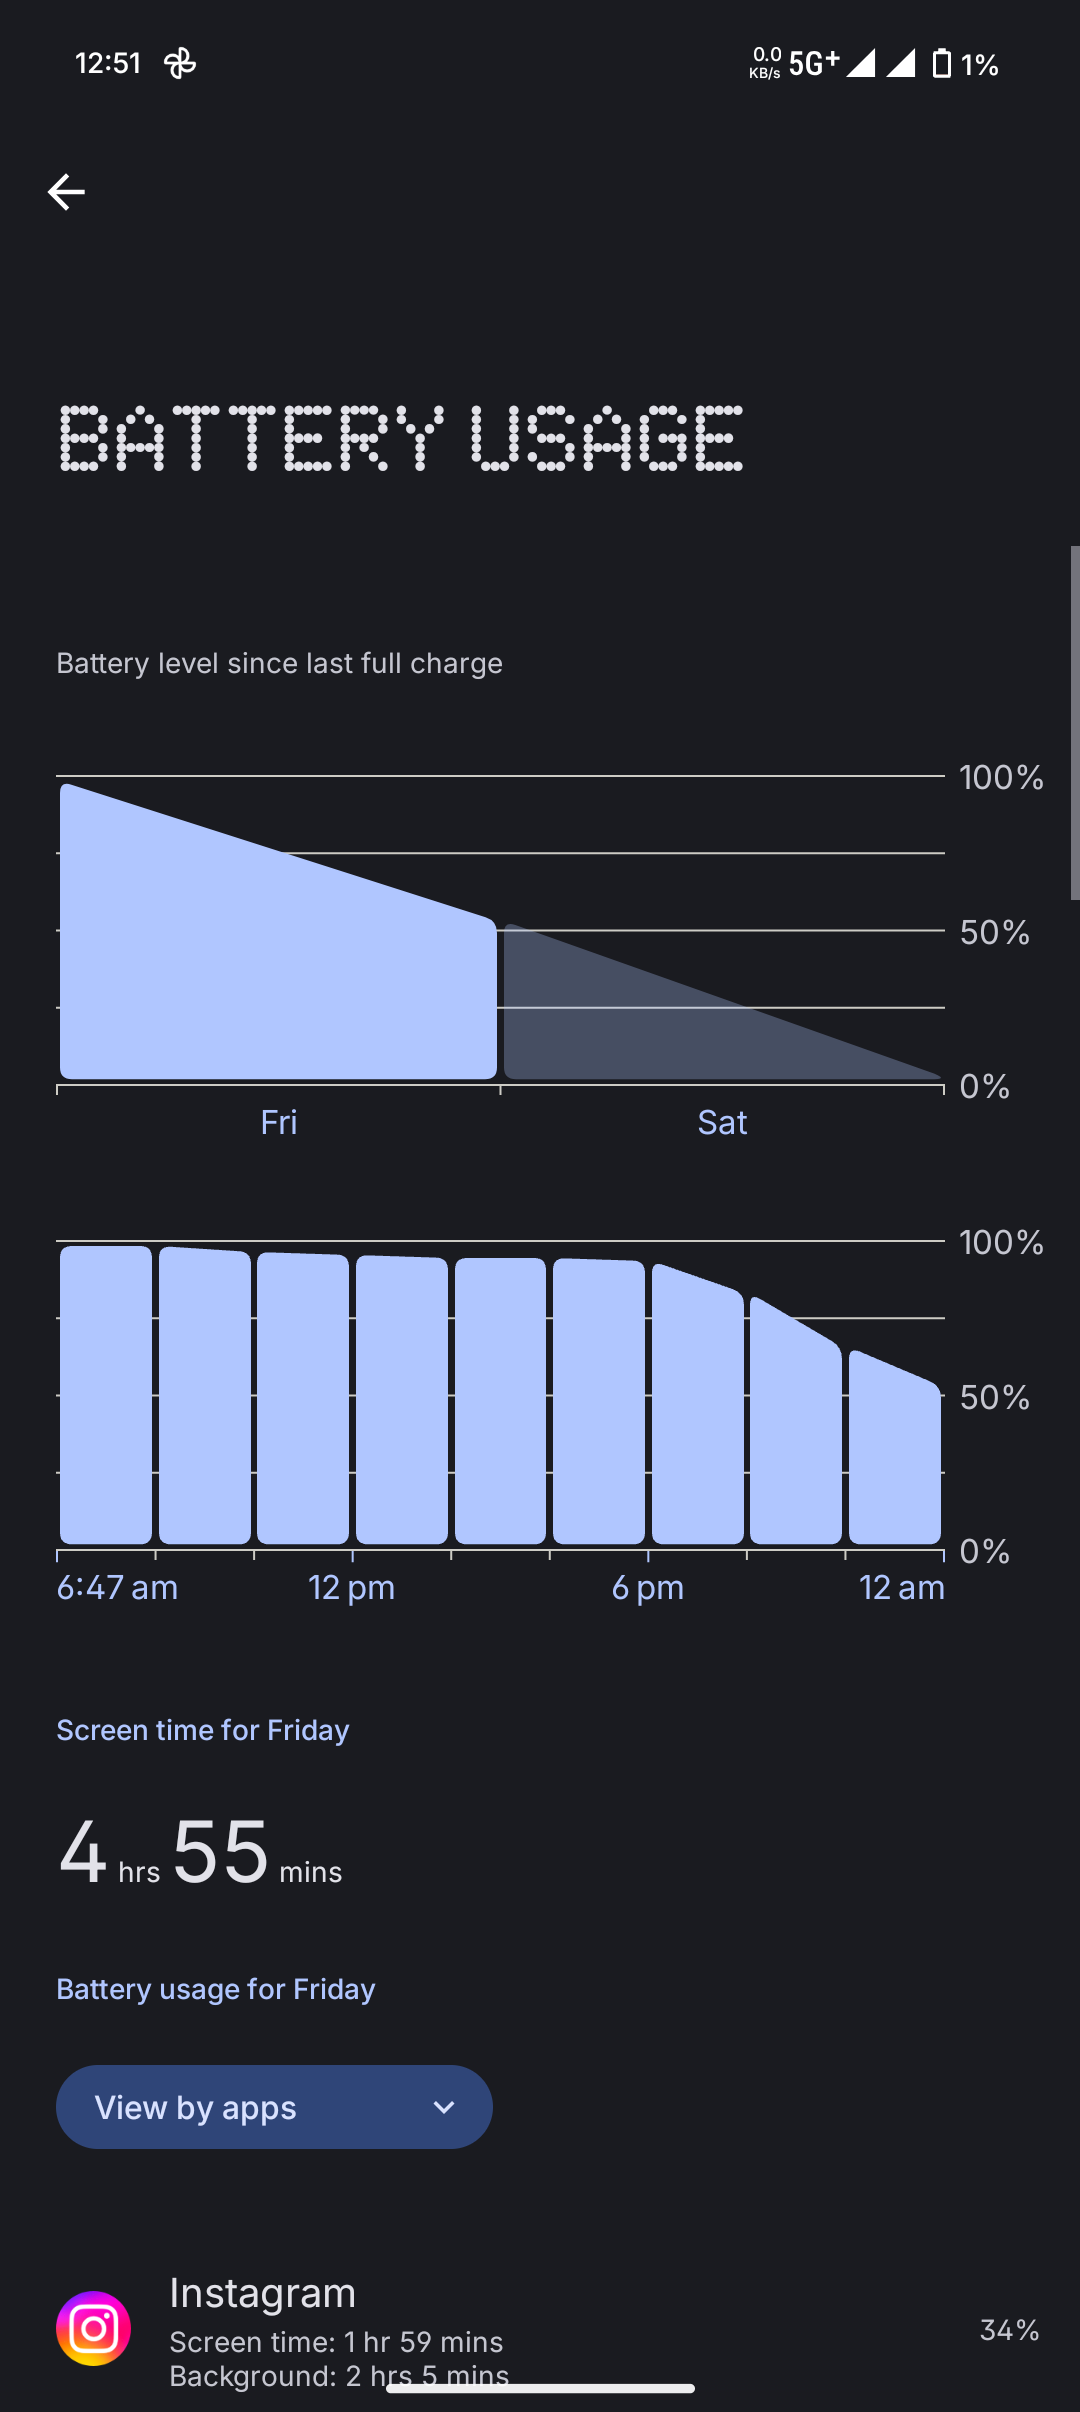This screenshot has width=1080, height=2412.
Task: Tap the home gesture bar at bottom
Action: (x=540, y=2389)
